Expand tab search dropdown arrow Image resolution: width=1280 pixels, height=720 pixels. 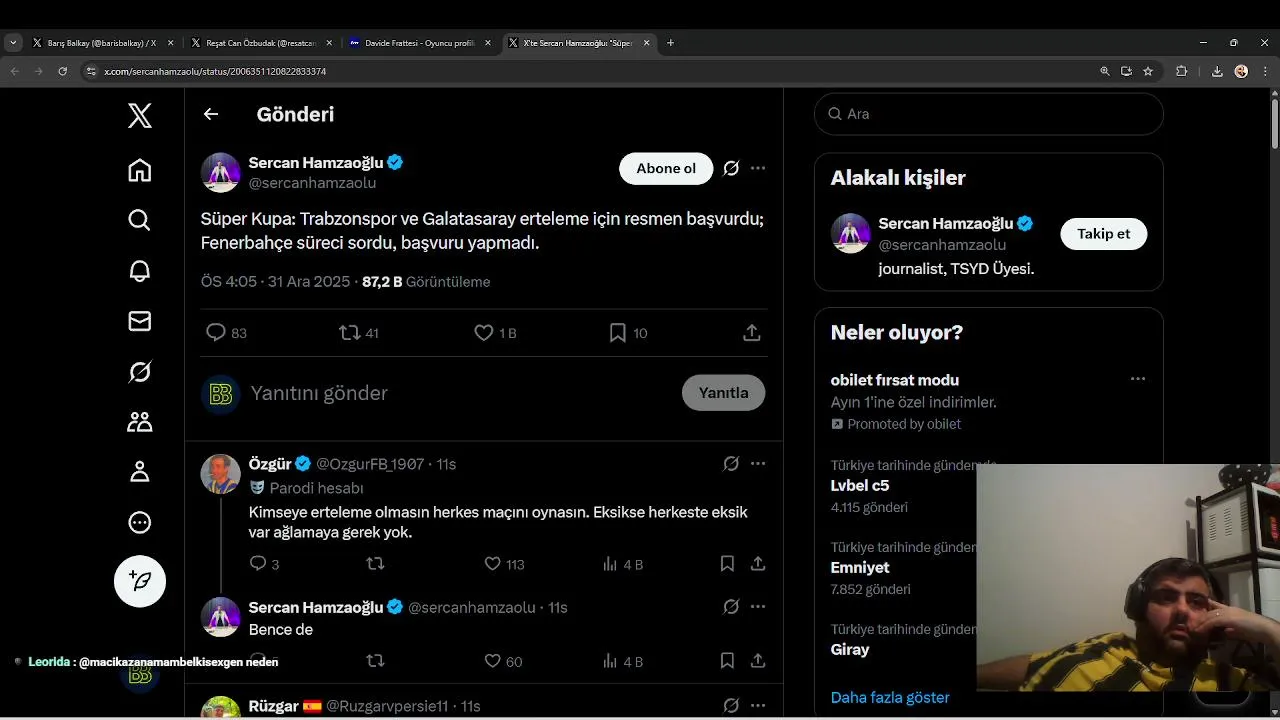click(x=13, y=43)
